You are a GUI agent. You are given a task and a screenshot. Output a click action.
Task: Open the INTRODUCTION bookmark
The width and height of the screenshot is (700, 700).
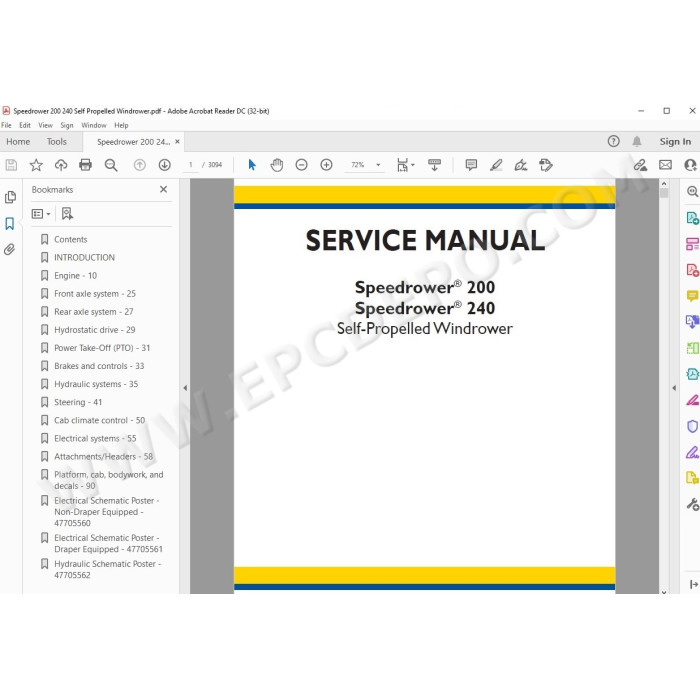[x=84, y=258]
